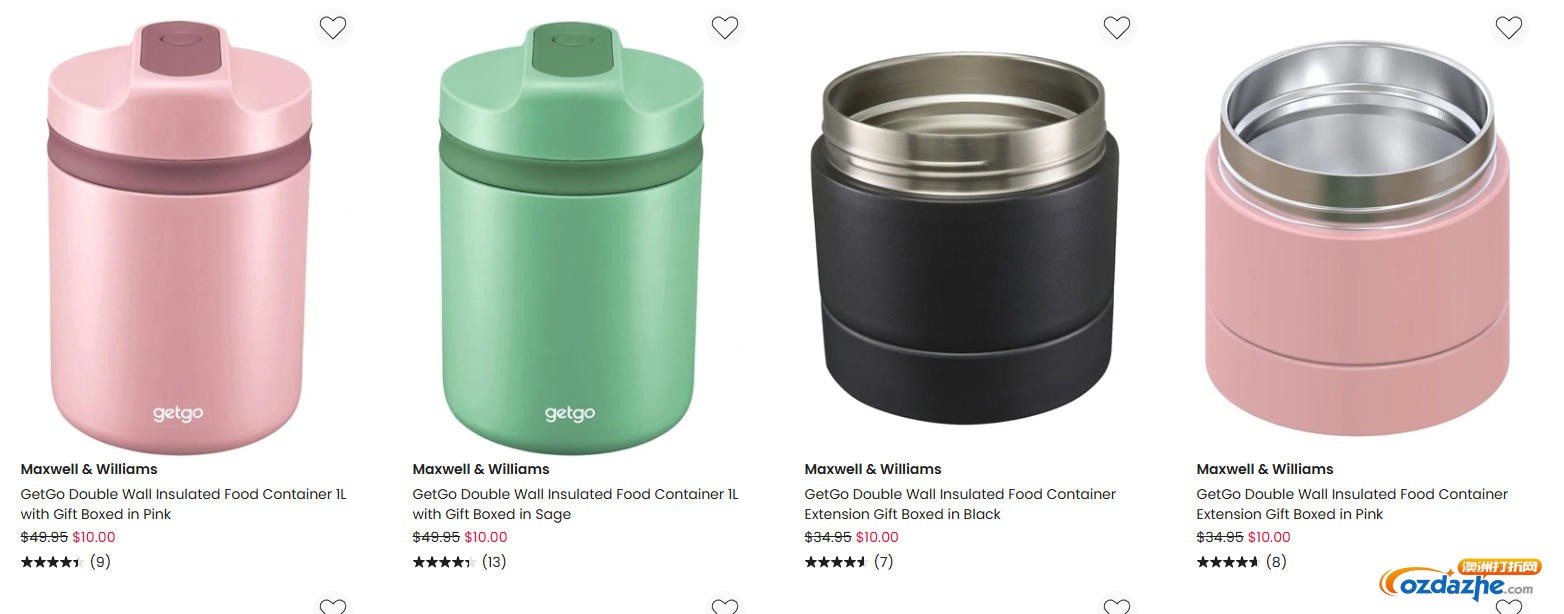
Task: Open the 7 reviews for black extension
Action: tap(883, 562)
